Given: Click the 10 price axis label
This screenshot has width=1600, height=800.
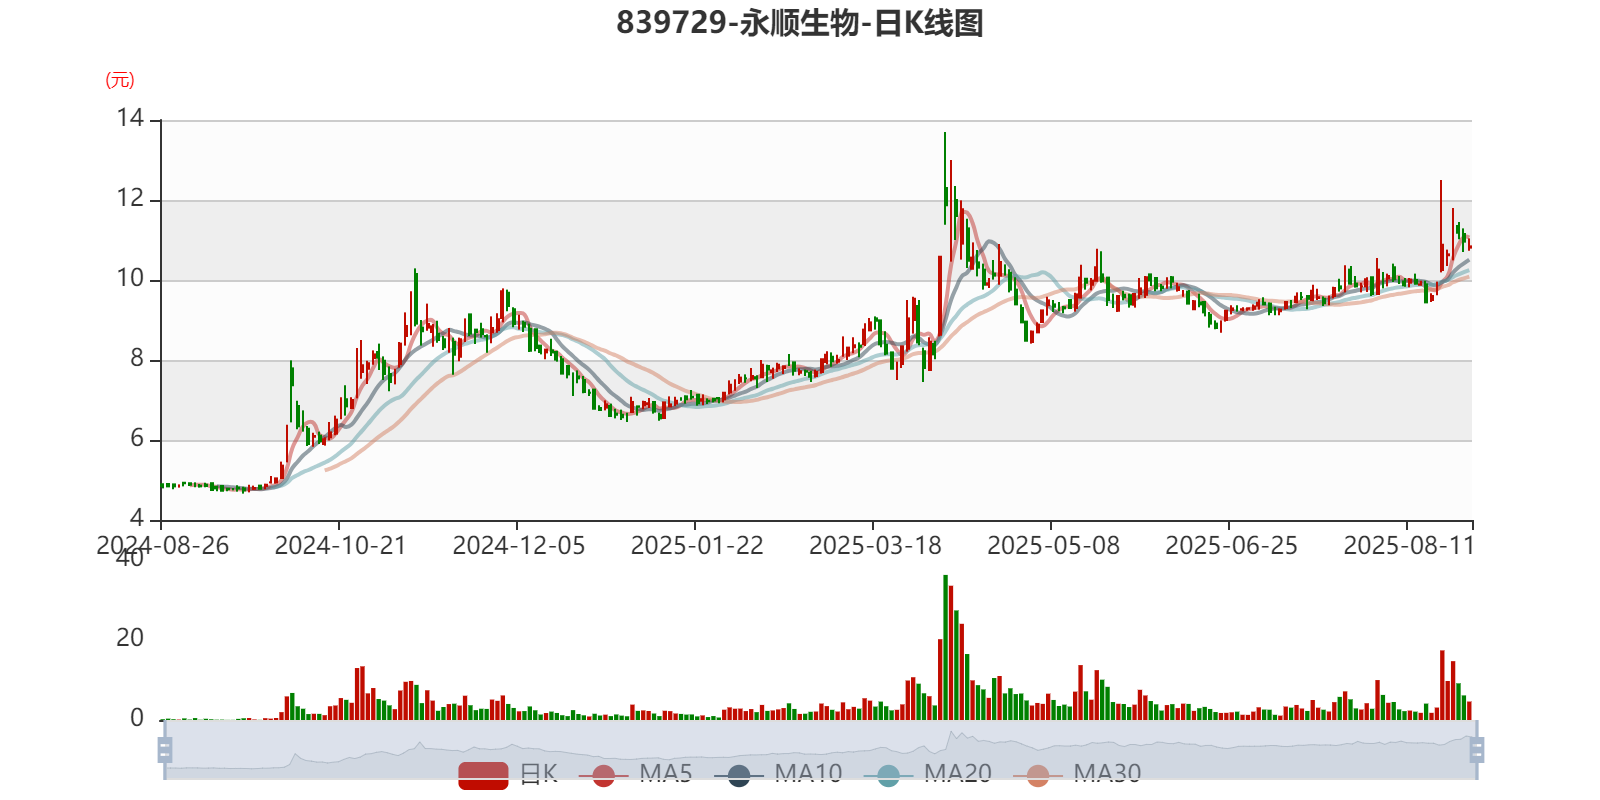Looking at the screenshot, I should click(x=130, y=279).
